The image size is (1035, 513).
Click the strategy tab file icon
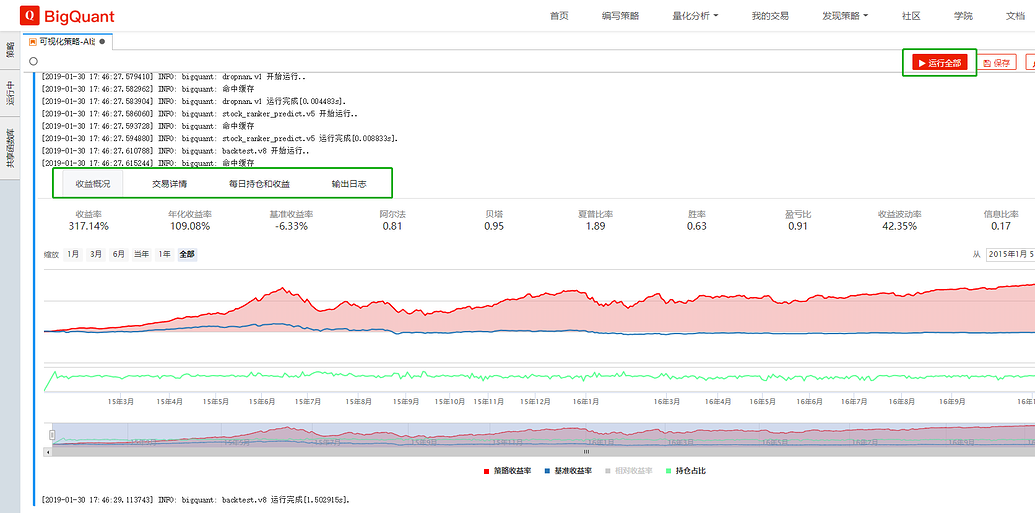(x=32, y=42)
